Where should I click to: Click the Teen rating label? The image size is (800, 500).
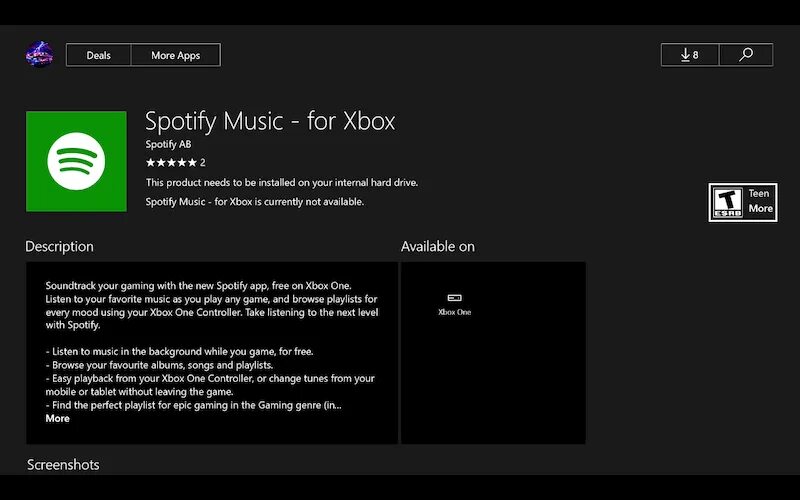click(760, 193)
